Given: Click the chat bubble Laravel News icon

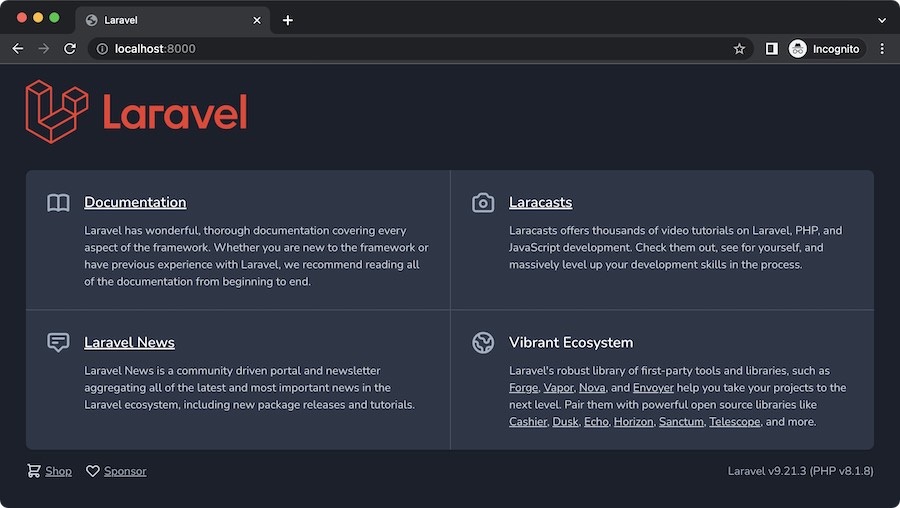Looking at the screenshot, I should [x=58, y=343].
